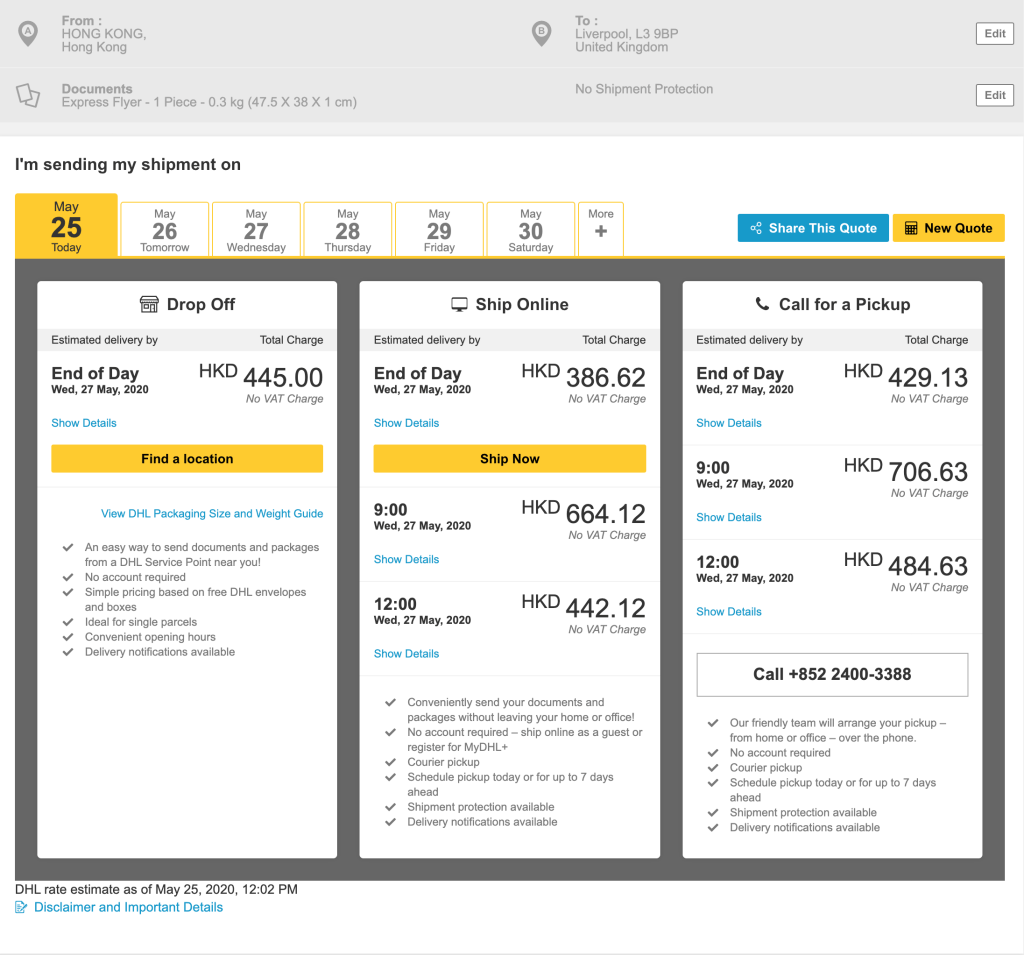Image resolution: width=1024 pixels, height=955 pixels.
Task: Click the Liverpool, L3 9BP destination text
Action: [x=626, y=34]
